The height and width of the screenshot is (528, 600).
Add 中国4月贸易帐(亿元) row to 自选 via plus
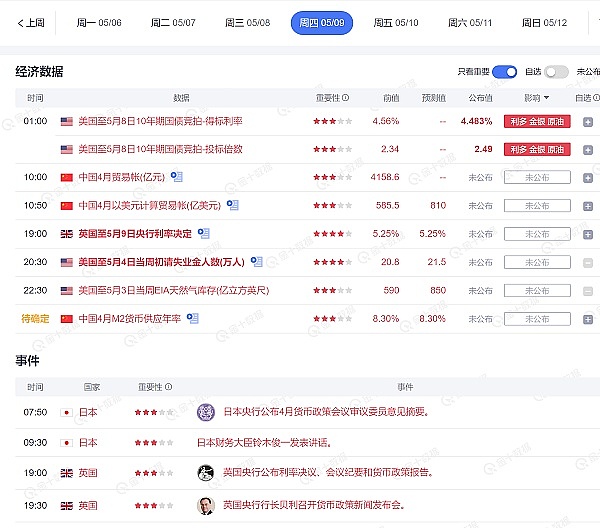point(587,177)
